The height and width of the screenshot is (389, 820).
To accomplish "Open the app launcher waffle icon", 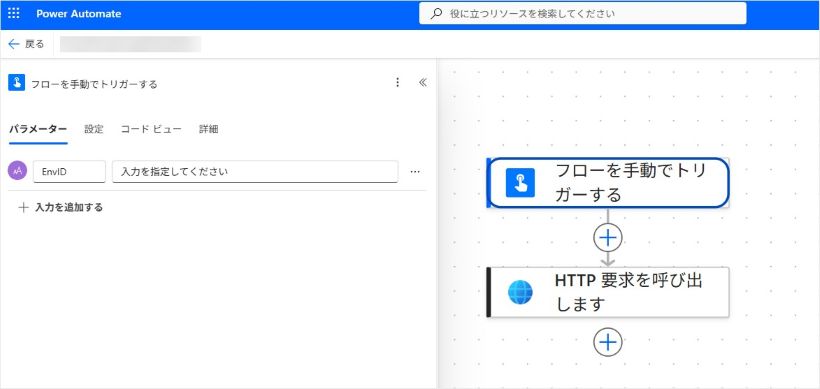I will pyautogui.click(x=14, y=14).
